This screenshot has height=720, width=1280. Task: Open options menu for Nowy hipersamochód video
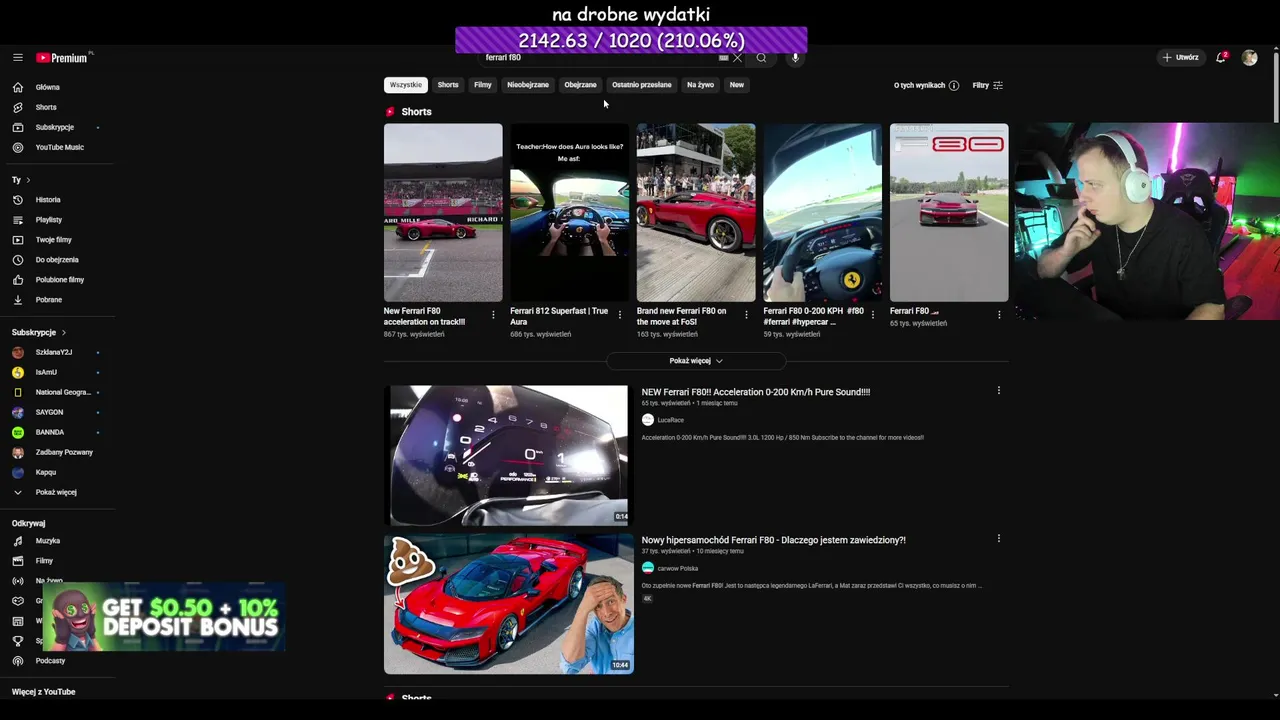[998, 539]
